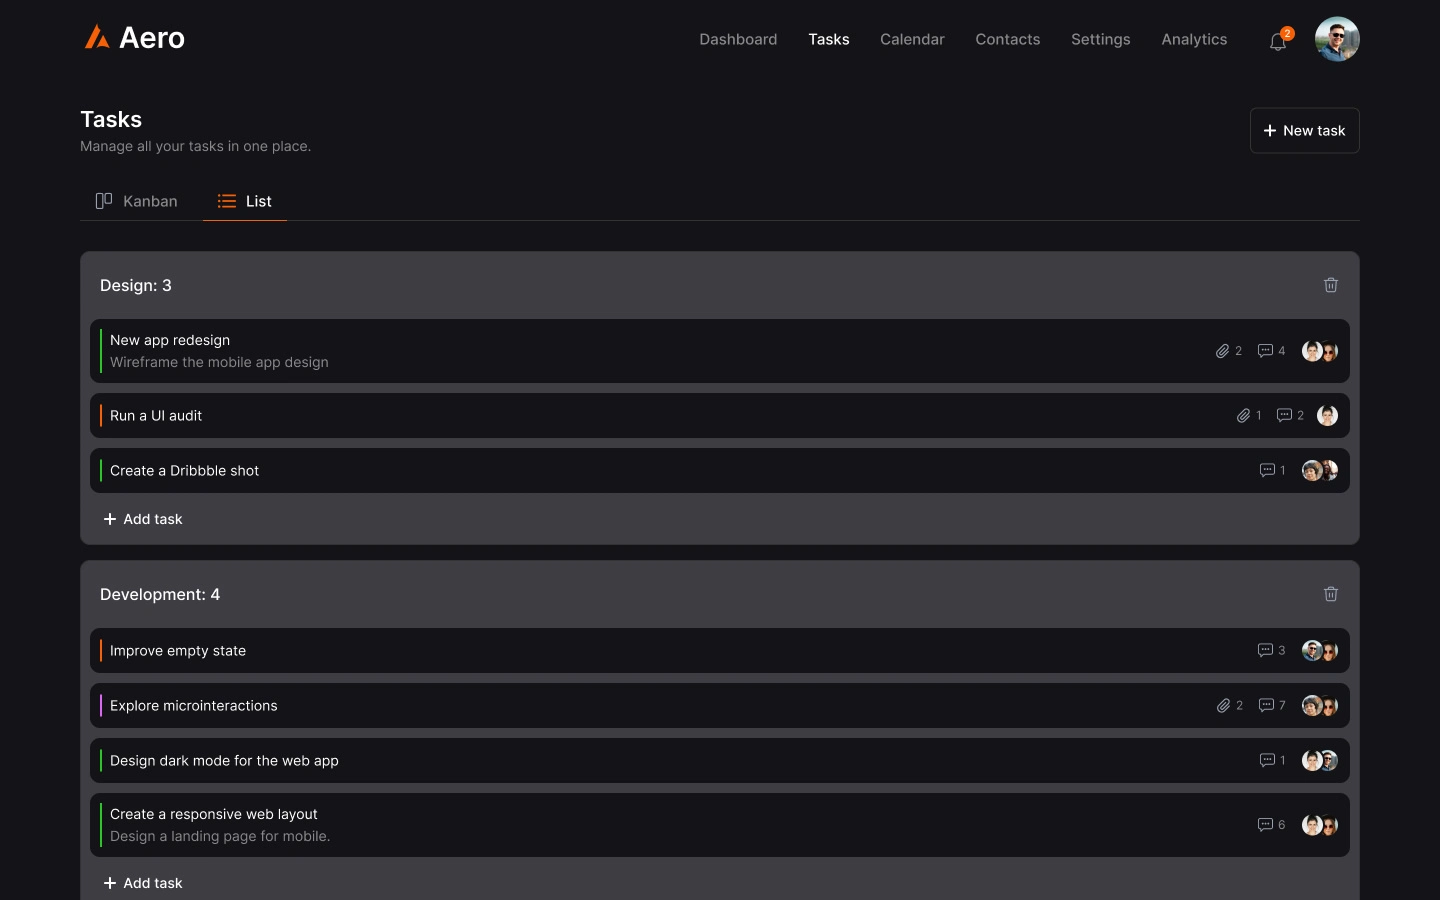Click the Aero flame logo
This screenshot has width=1440, height=900.
click(97, 37)
